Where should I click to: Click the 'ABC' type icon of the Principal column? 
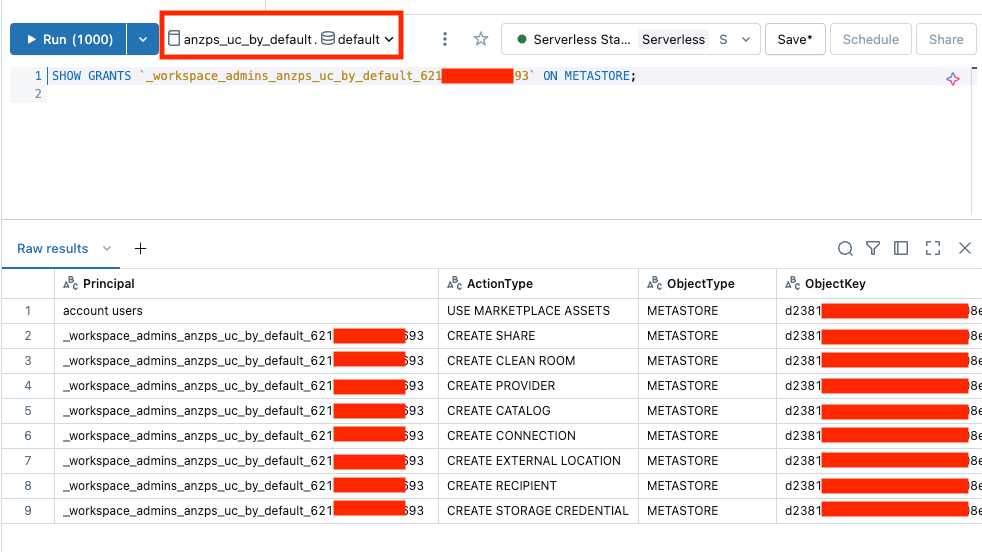pyautogui.click(x=71, y=283)
